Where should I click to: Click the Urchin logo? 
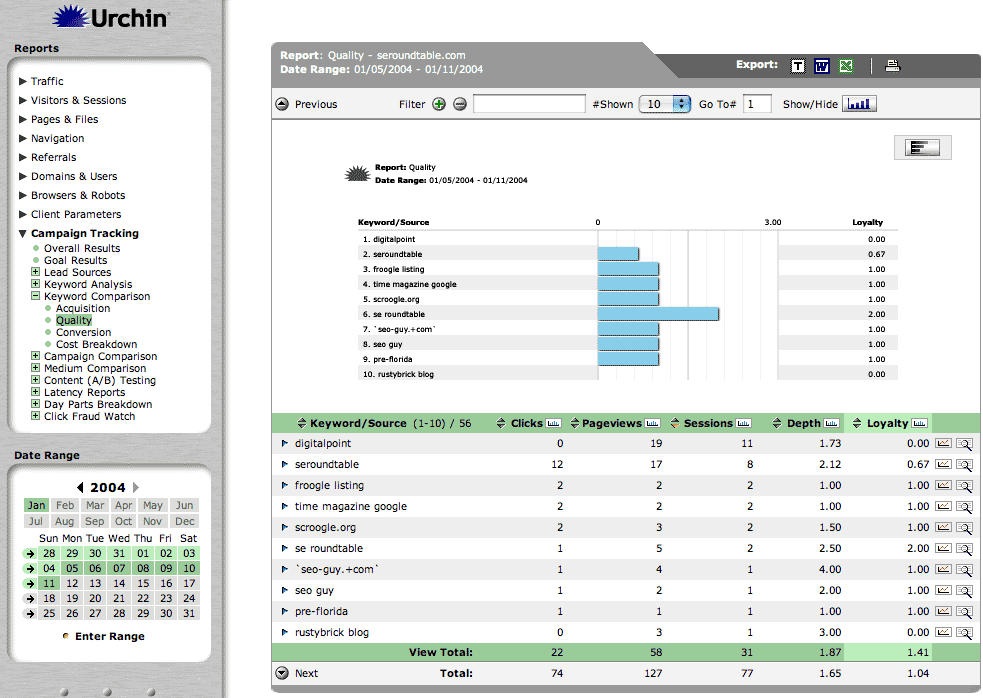110,17
